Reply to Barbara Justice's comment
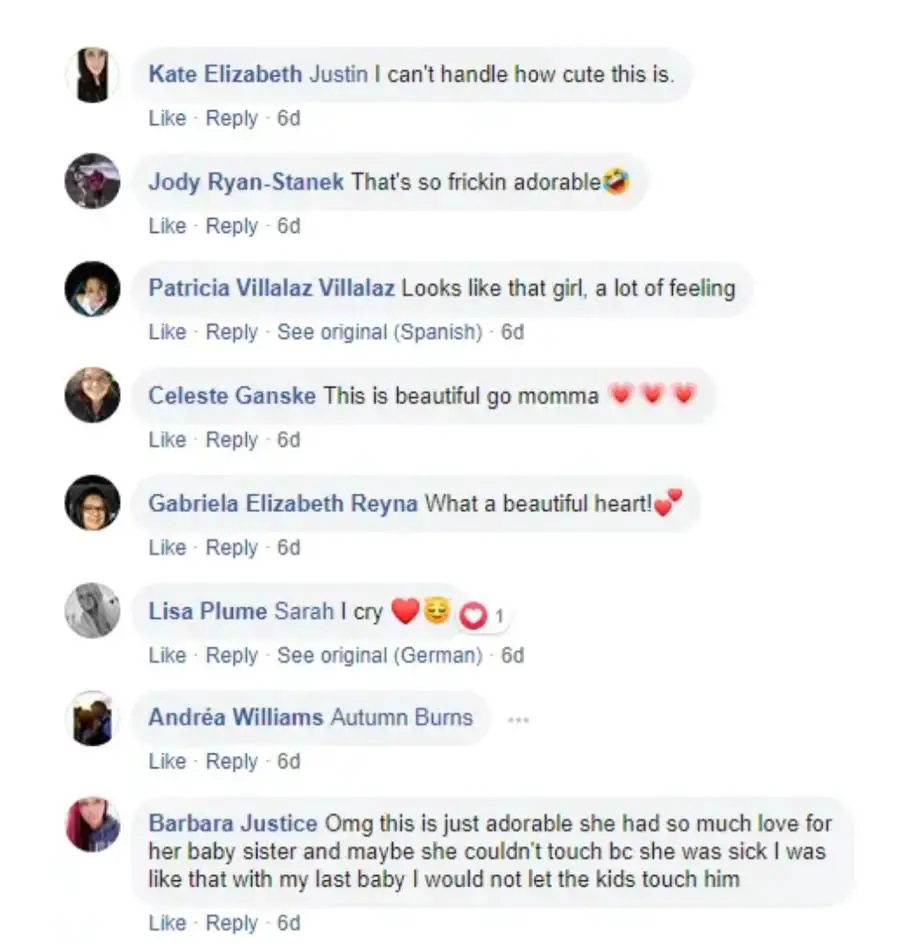 pos(232,923)
